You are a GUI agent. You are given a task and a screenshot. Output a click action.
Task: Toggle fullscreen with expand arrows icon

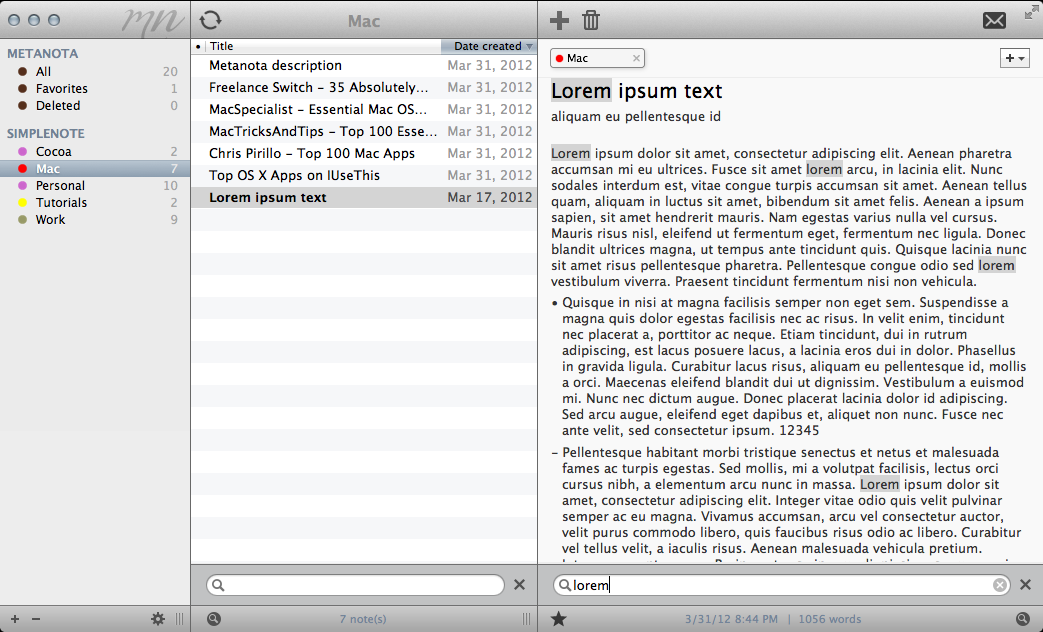tap(1031, 12)
